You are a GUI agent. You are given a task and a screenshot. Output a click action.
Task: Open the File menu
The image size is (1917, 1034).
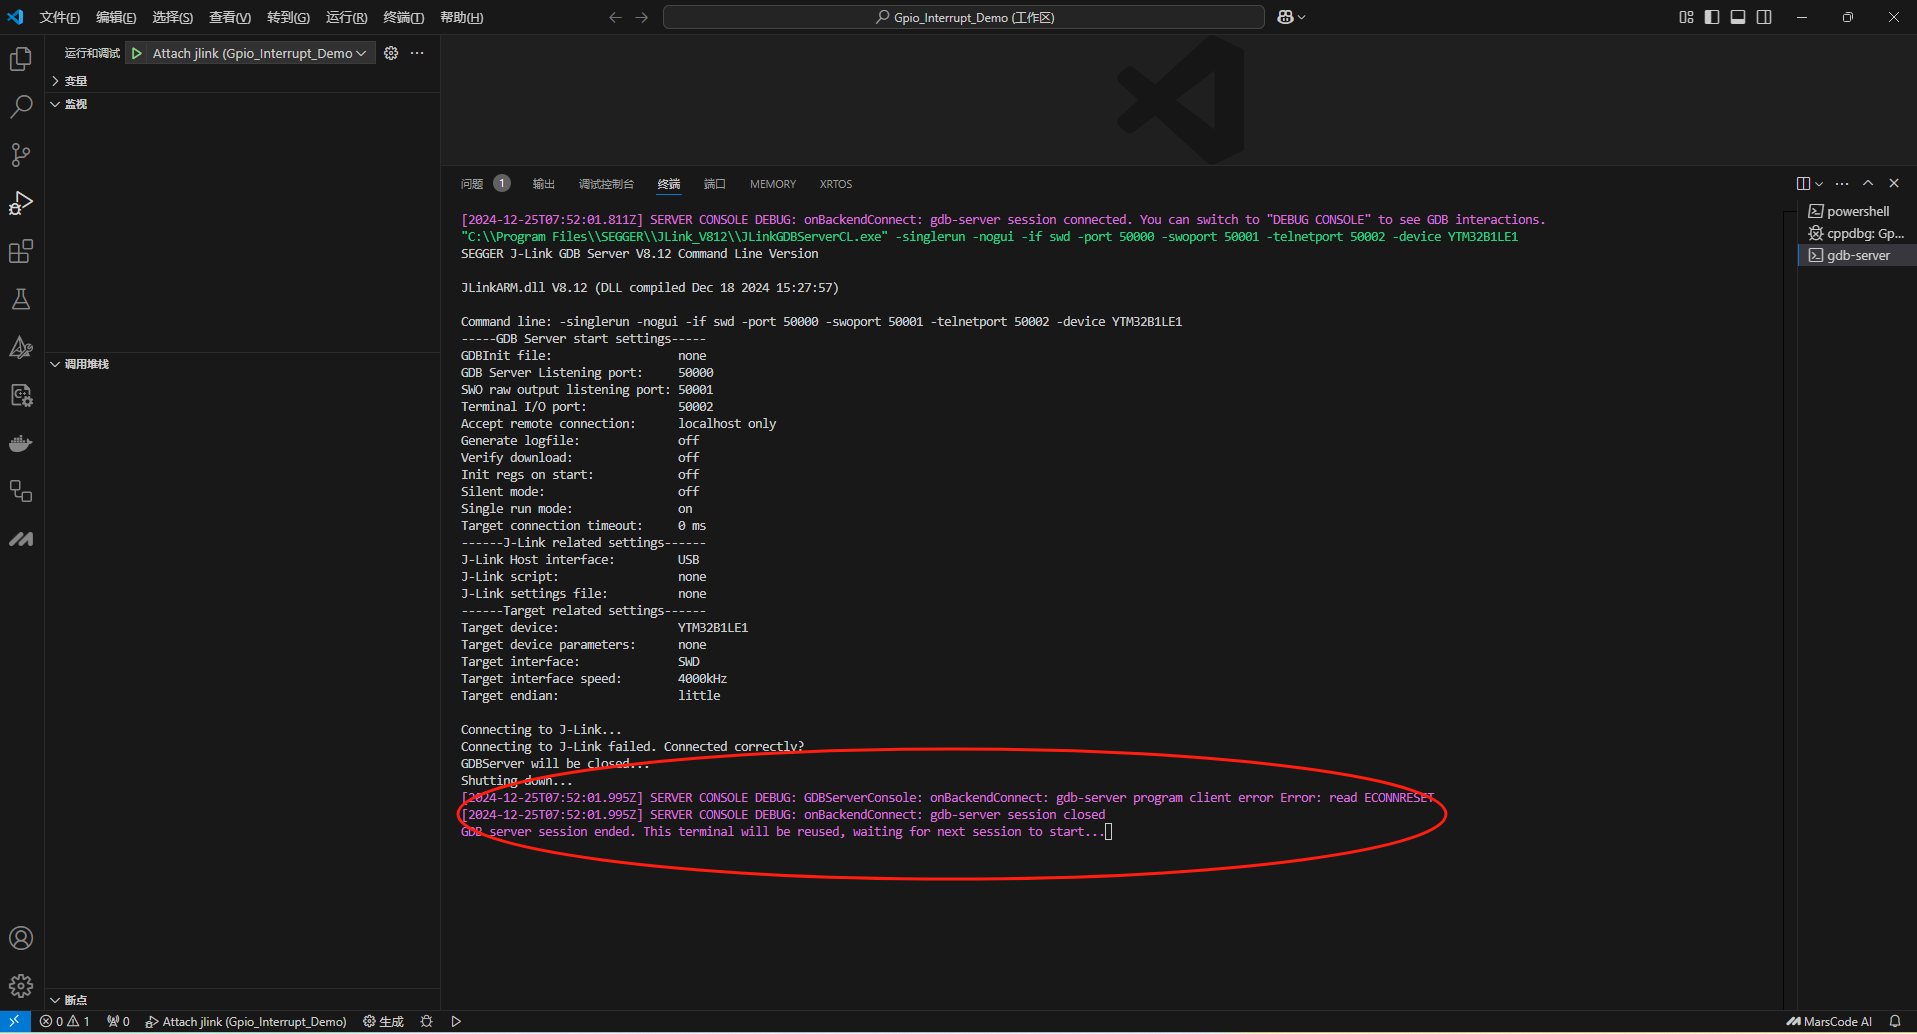60,17
